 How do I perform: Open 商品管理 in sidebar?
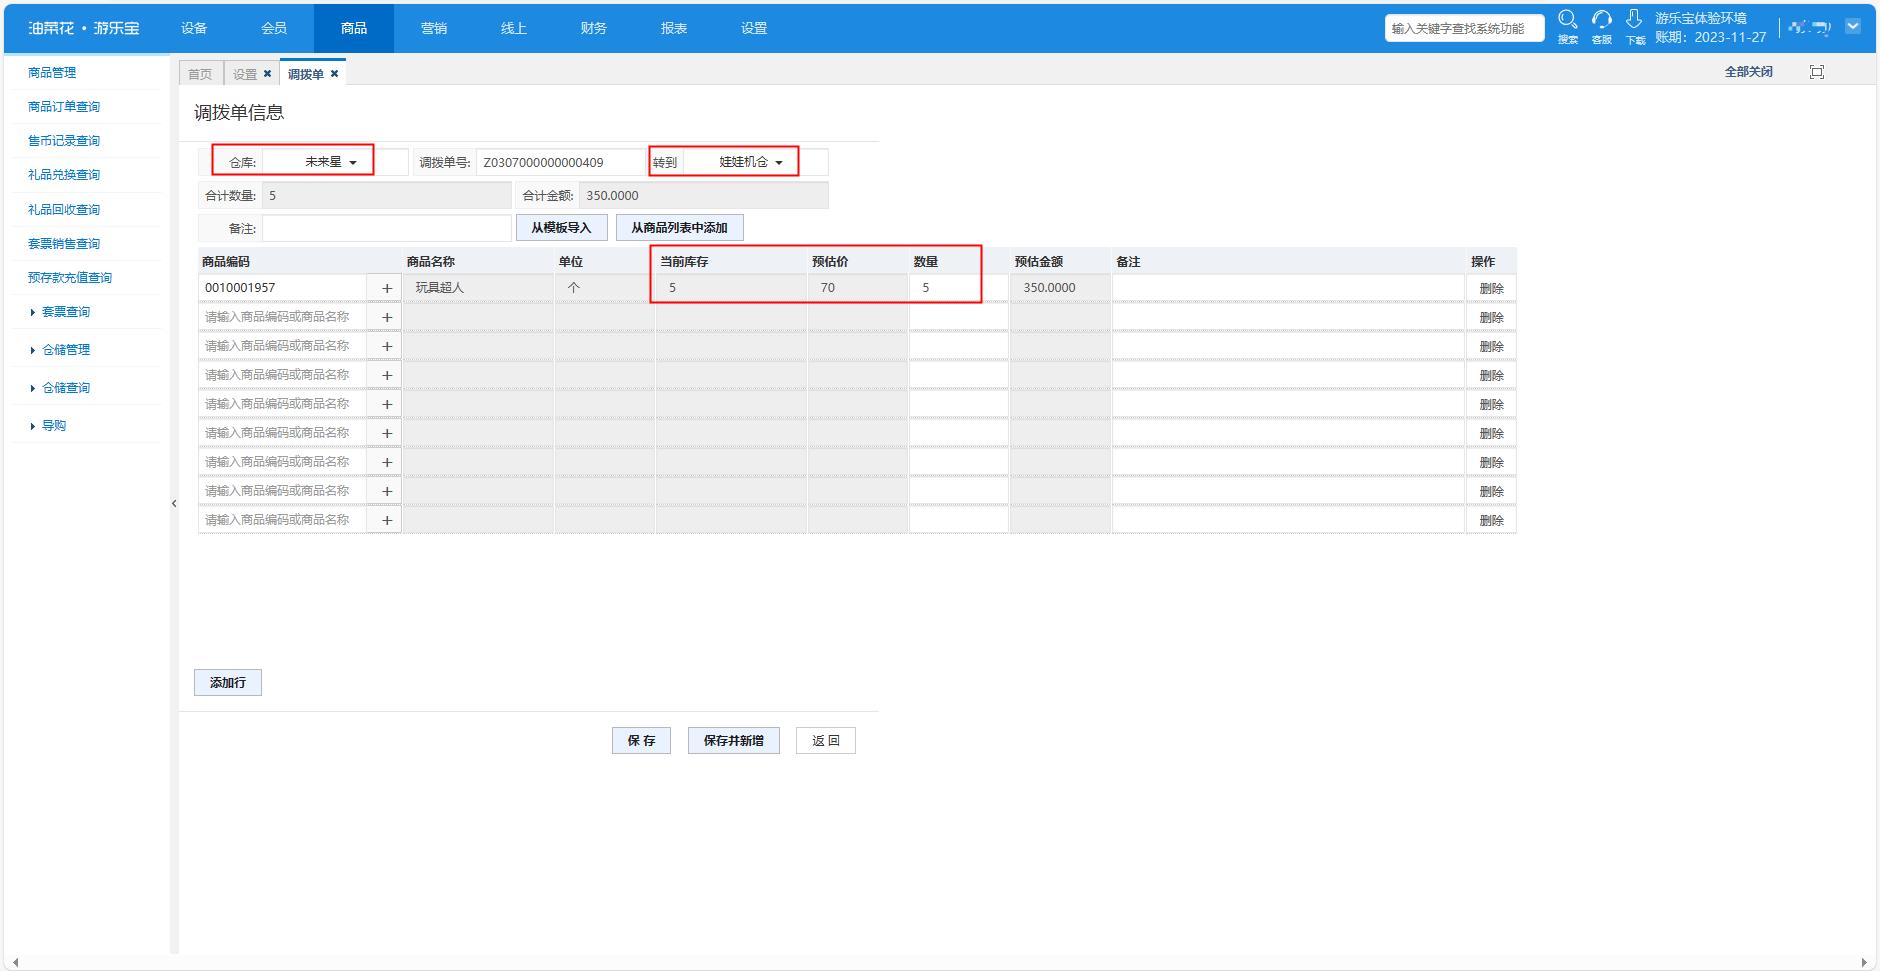coord(52,73)
